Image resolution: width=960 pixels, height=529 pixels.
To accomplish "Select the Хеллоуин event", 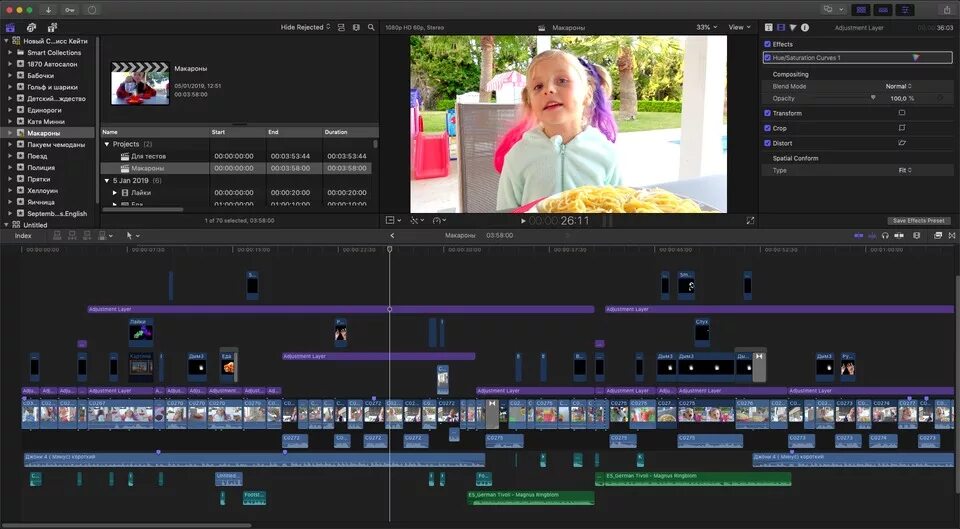I will pos(42,190).
